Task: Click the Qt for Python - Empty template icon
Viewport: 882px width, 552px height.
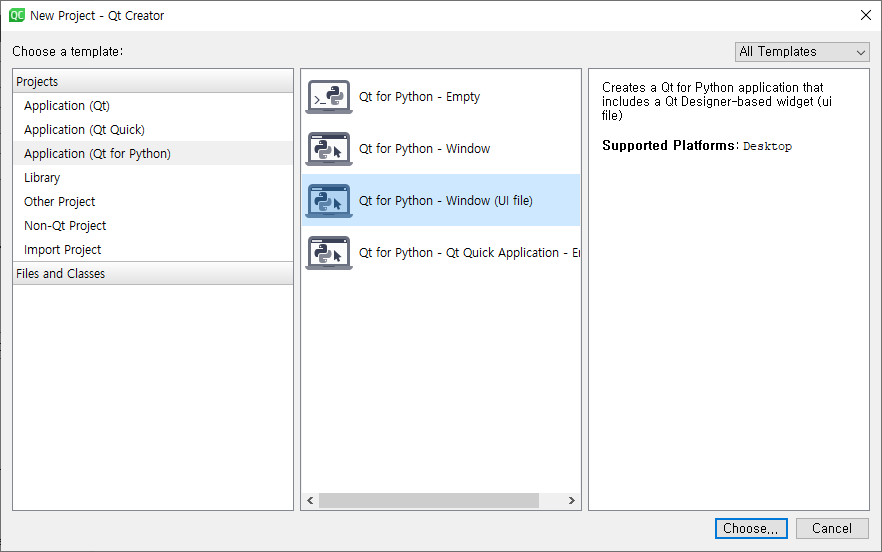Action: [329, 97]
